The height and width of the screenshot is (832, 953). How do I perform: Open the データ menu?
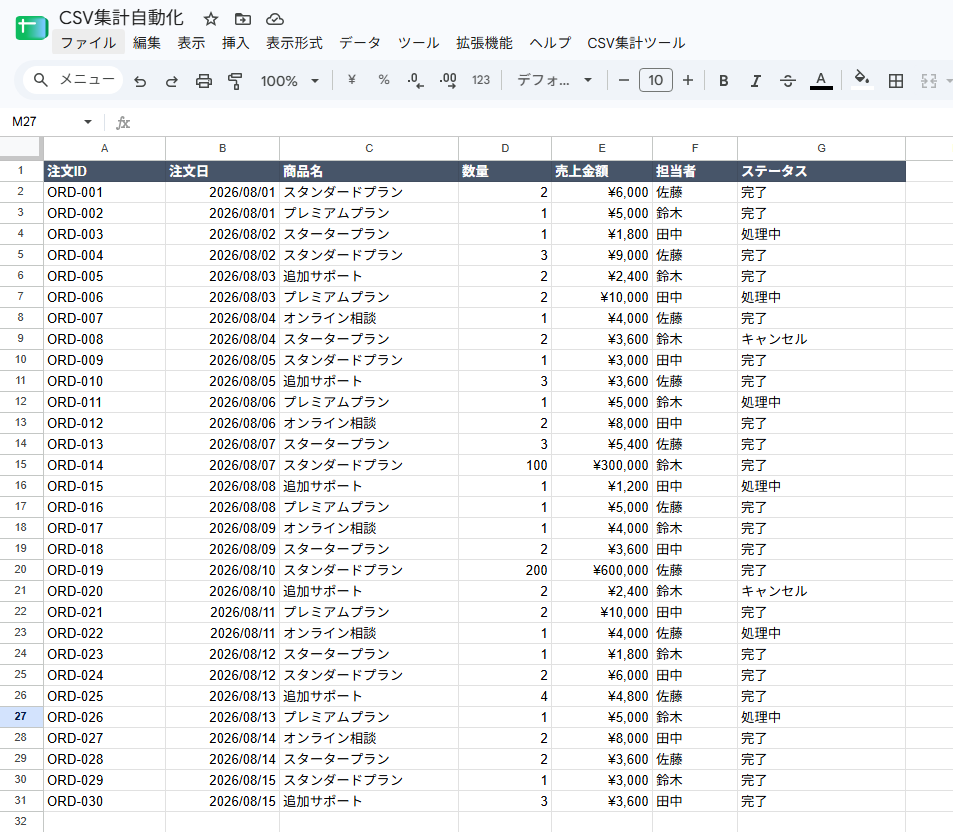(x=360, y=43)
